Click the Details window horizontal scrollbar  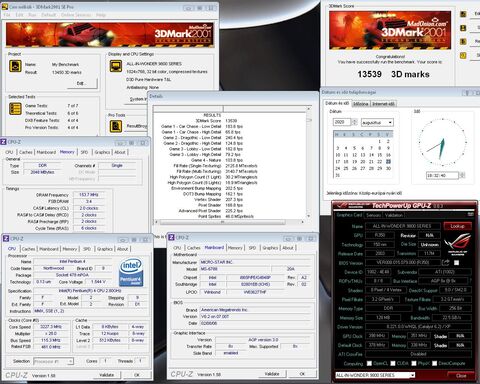(229, 222)
